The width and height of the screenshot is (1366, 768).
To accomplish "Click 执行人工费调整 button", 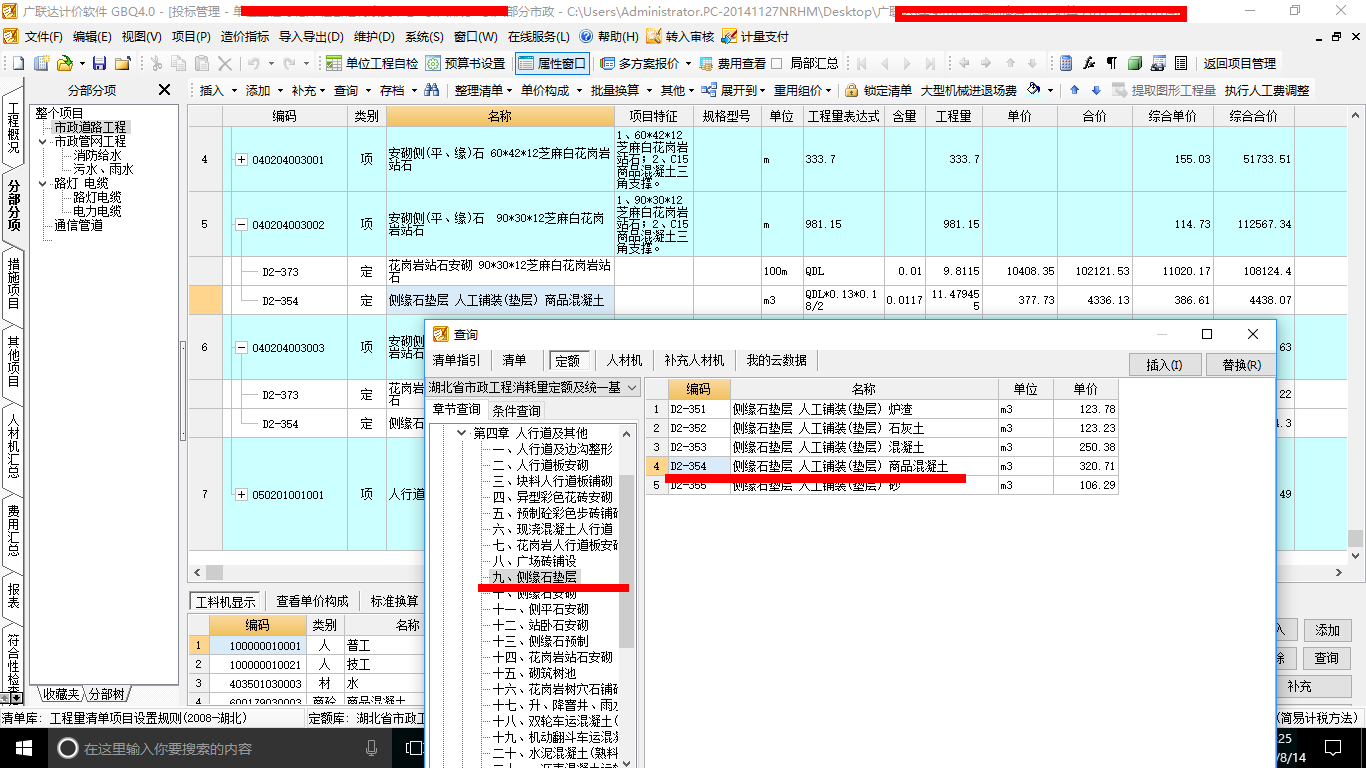I will pyautogui.click(x=1266, y=90).
